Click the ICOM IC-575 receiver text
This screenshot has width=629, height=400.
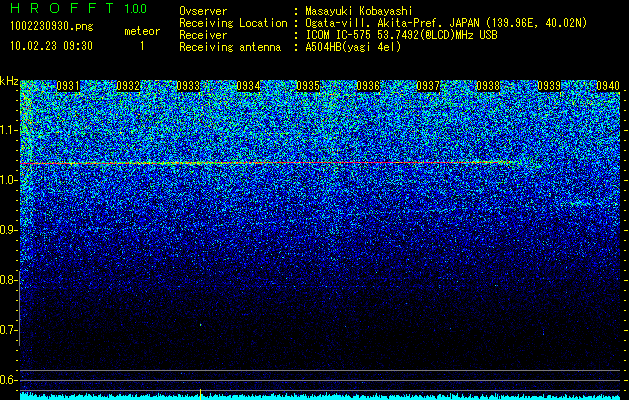click(401, 35)
